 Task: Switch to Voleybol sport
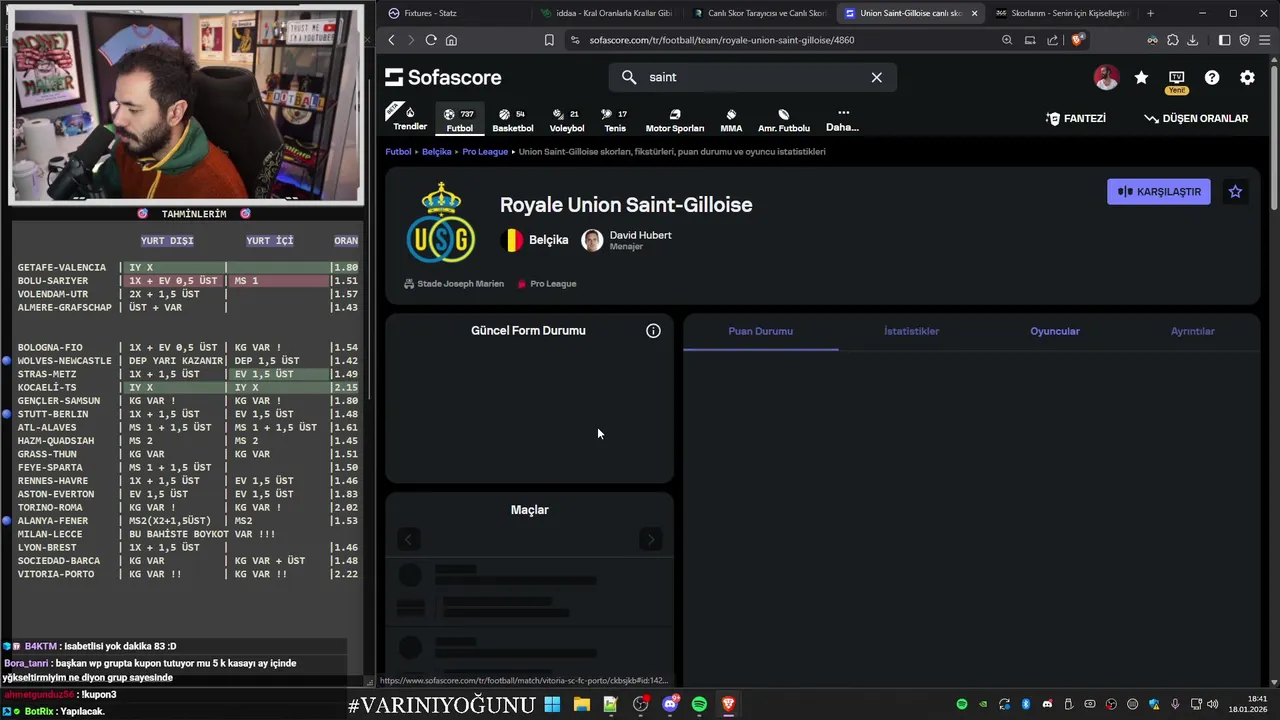point(567,120)
